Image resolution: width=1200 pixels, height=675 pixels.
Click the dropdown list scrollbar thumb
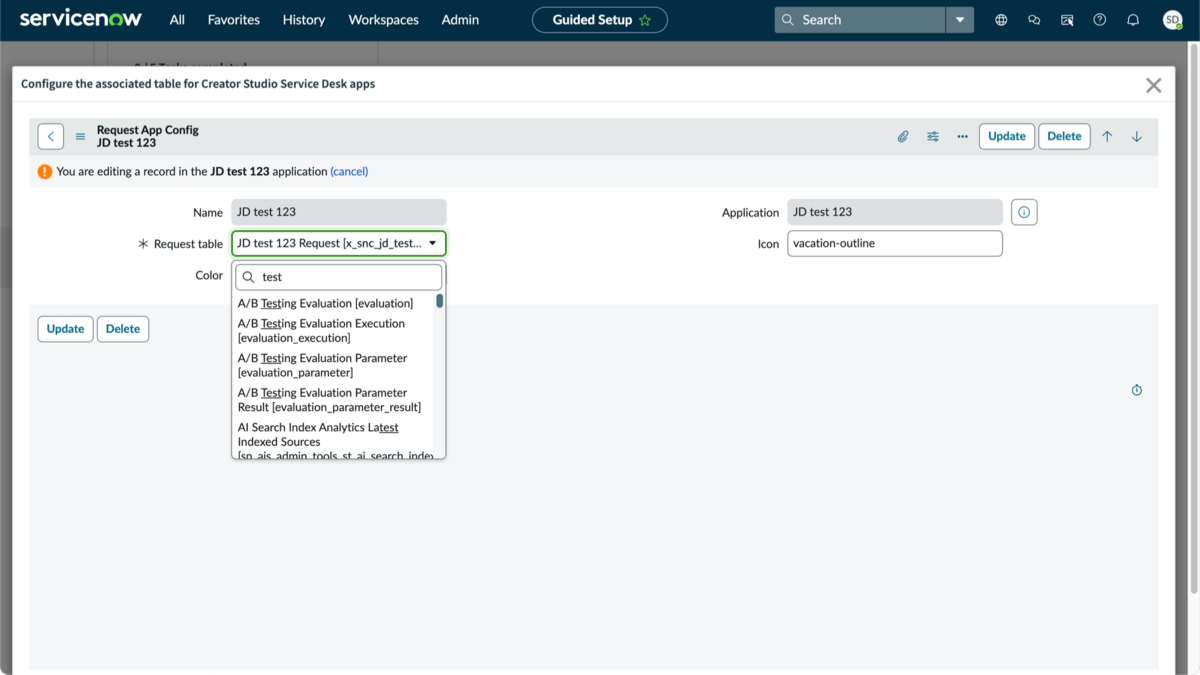click(439, 301)
